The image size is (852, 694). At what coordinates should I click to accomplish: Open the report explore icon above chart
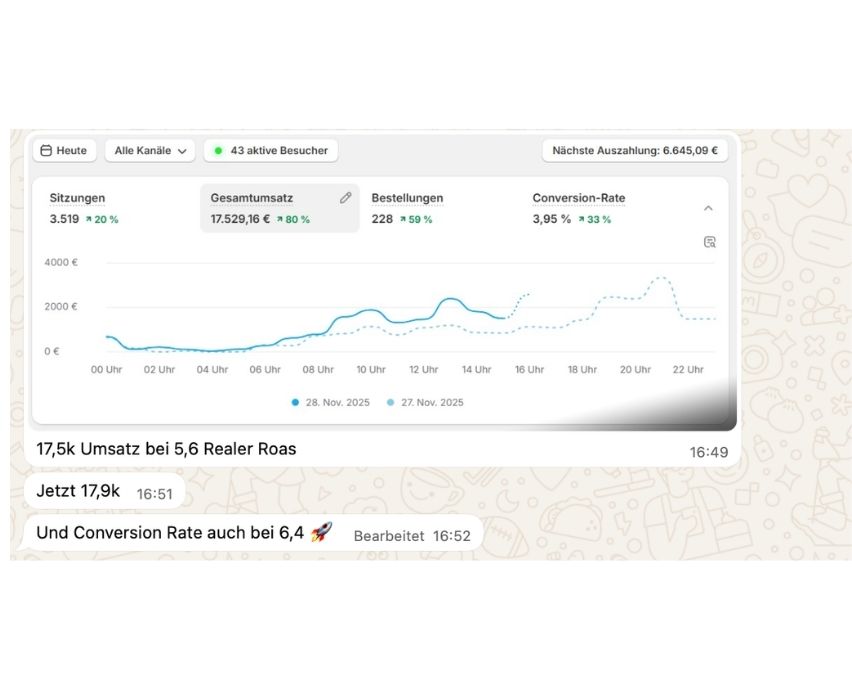(x=710, y=242)
